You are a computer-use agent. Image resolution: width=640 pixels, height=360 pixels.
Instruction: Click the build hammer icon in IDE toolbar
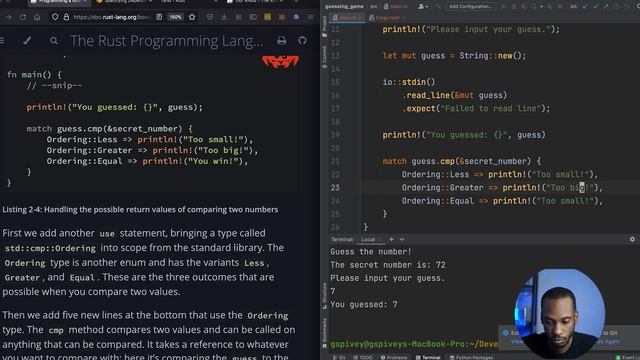[x=438, y=7]
